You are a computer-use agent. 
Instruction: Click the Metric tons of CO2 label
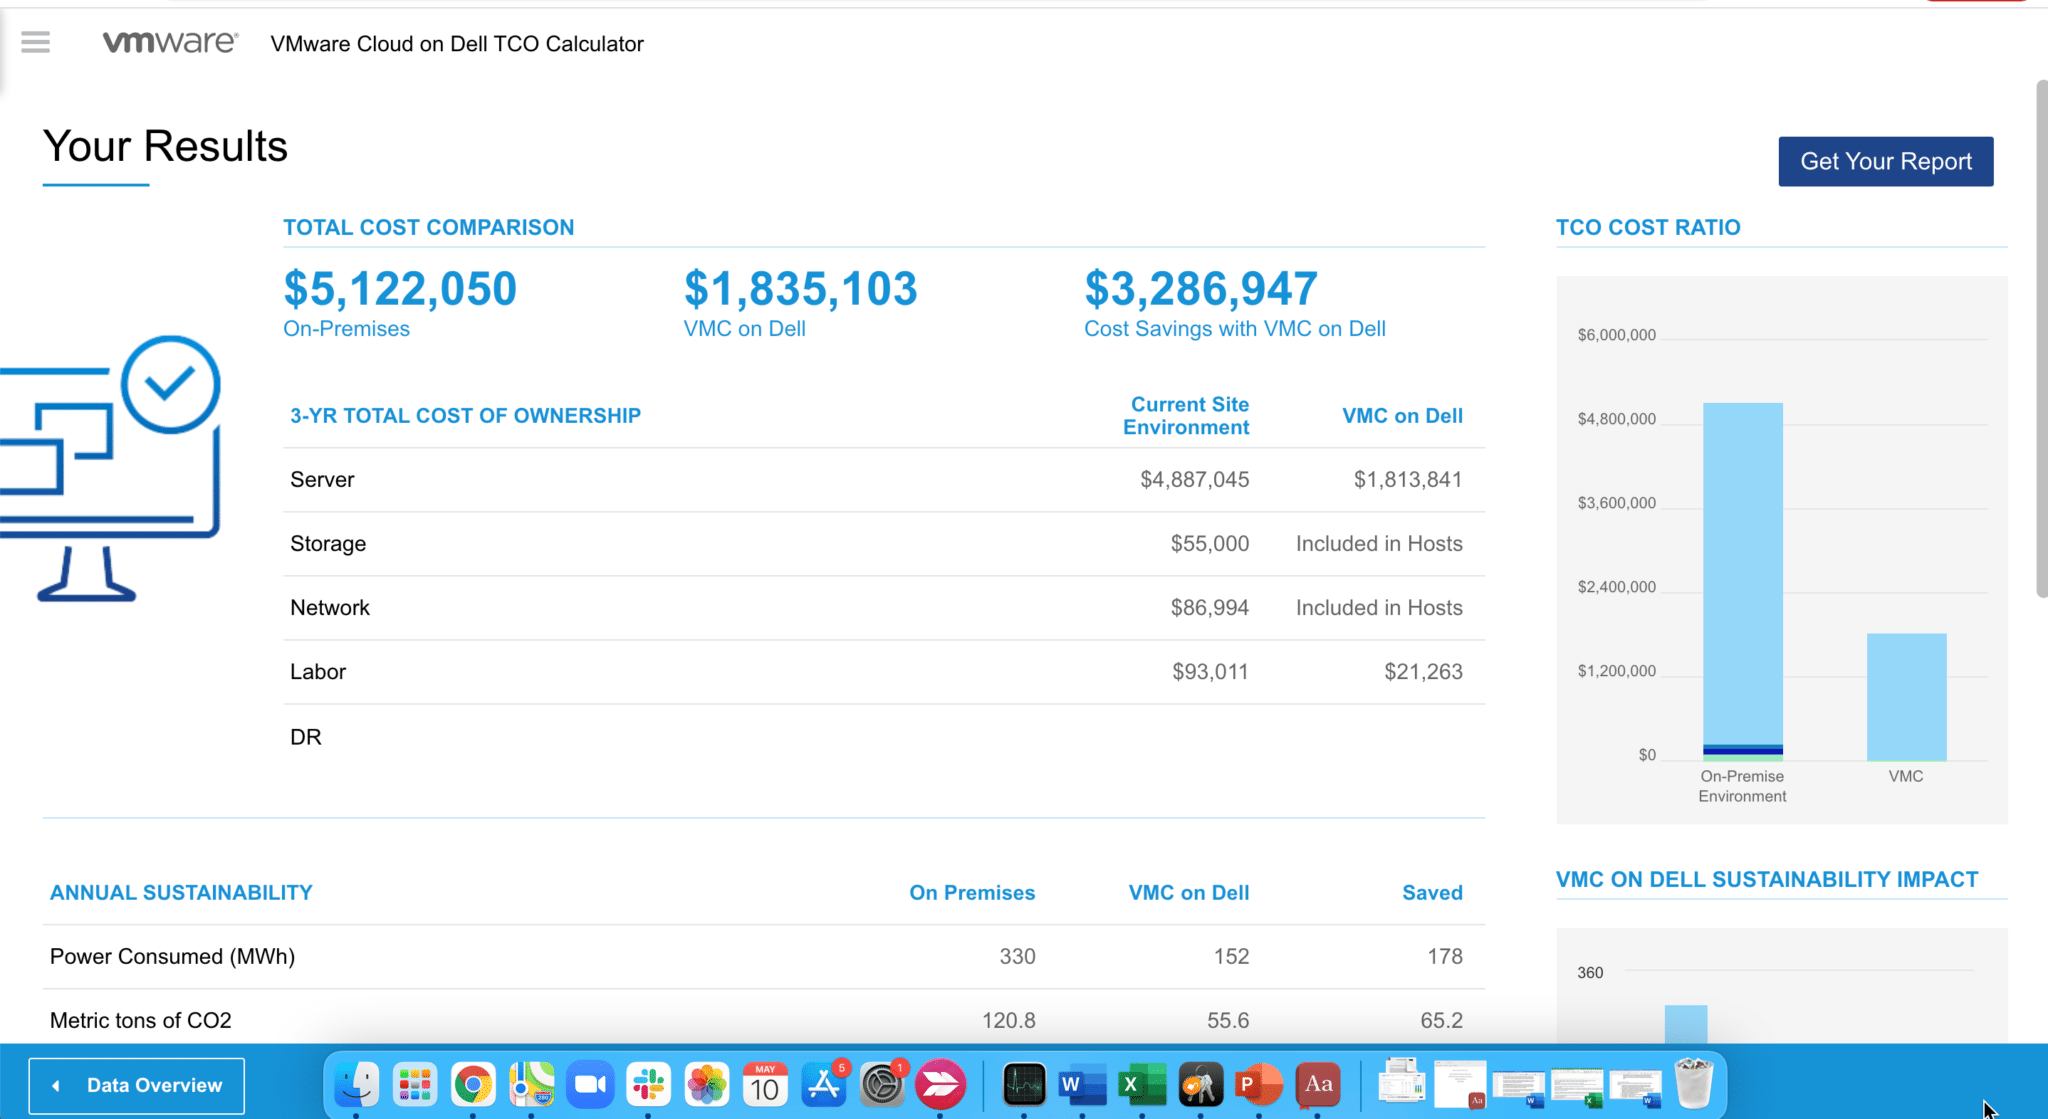[141, 1021]
